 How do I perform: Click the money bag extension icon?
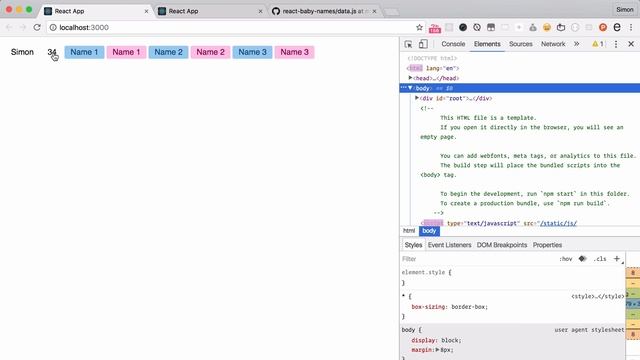pos(533,27)
